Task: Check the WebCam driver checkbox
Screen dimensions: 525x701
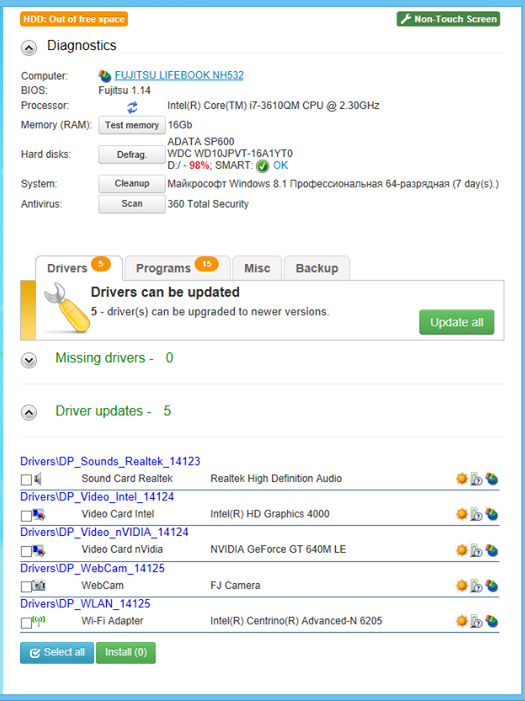Action: (26, 587)
